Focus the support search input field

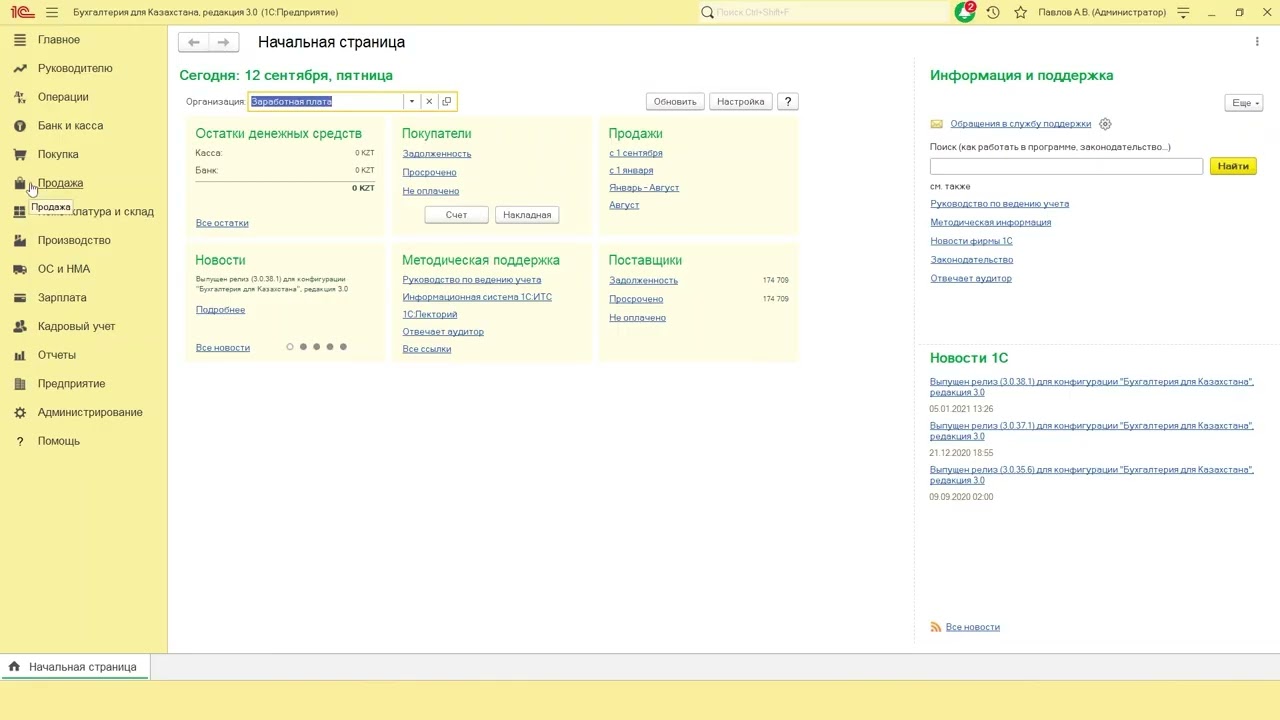[x=1066, y=166]
